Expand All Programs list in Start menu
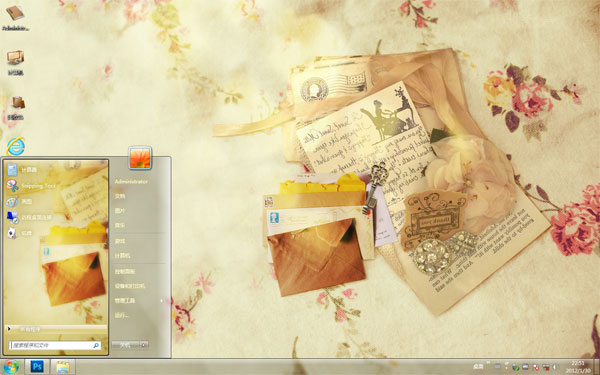Viewport: 600px width, 375px height. [56, 329]
